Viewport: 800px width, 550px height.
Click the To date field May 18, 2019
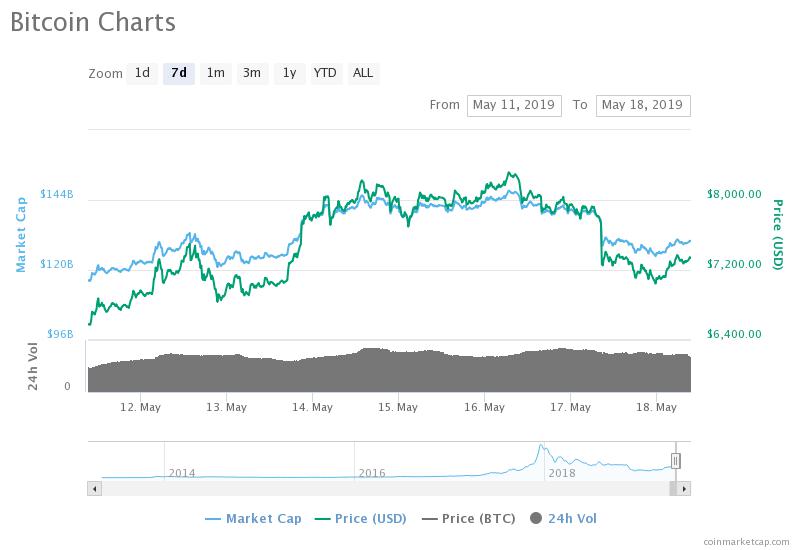[x=643, y=106]
